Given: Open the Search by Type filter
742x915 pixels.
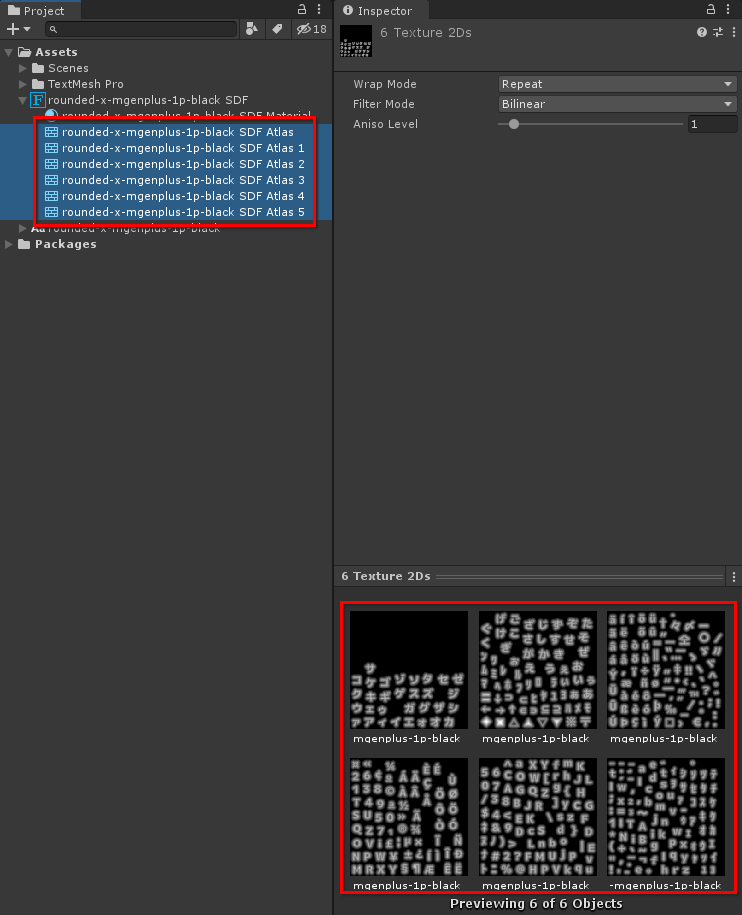Looking at the screenshot, I should 252,29.
